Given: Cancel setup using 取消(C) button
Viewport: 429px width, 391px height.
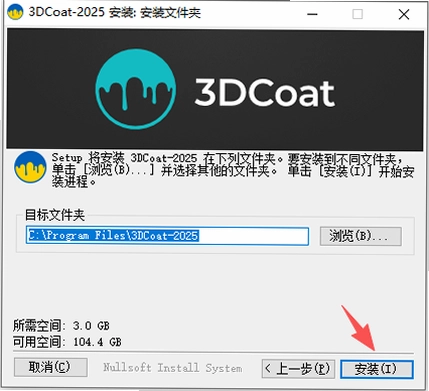Looking at the screenshot, I should [x=51, y=367].
